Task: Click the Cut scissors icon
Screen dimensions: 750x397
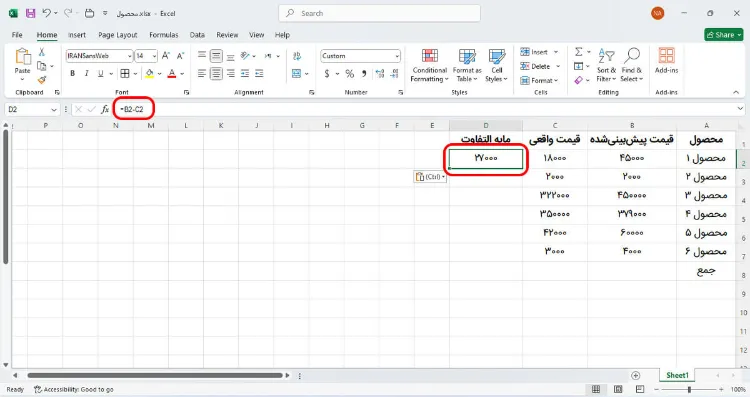Action: (x=42, y=52)
